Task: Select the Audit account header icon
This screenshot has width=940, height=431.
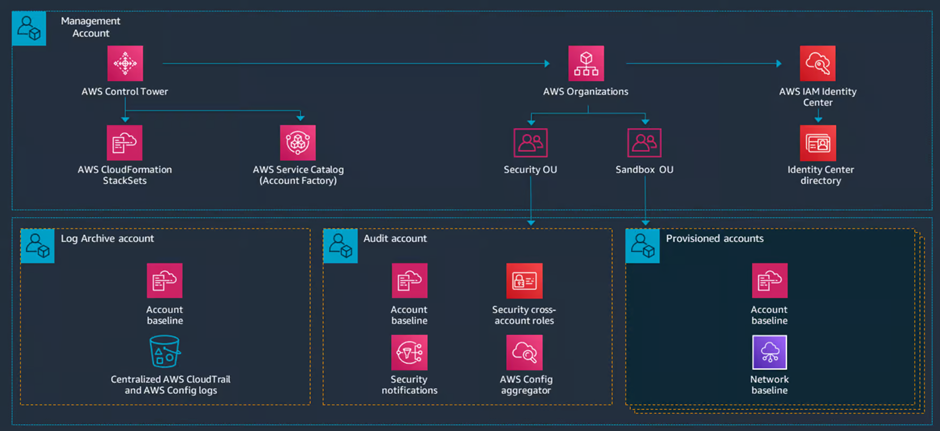Action: point(340,246)
